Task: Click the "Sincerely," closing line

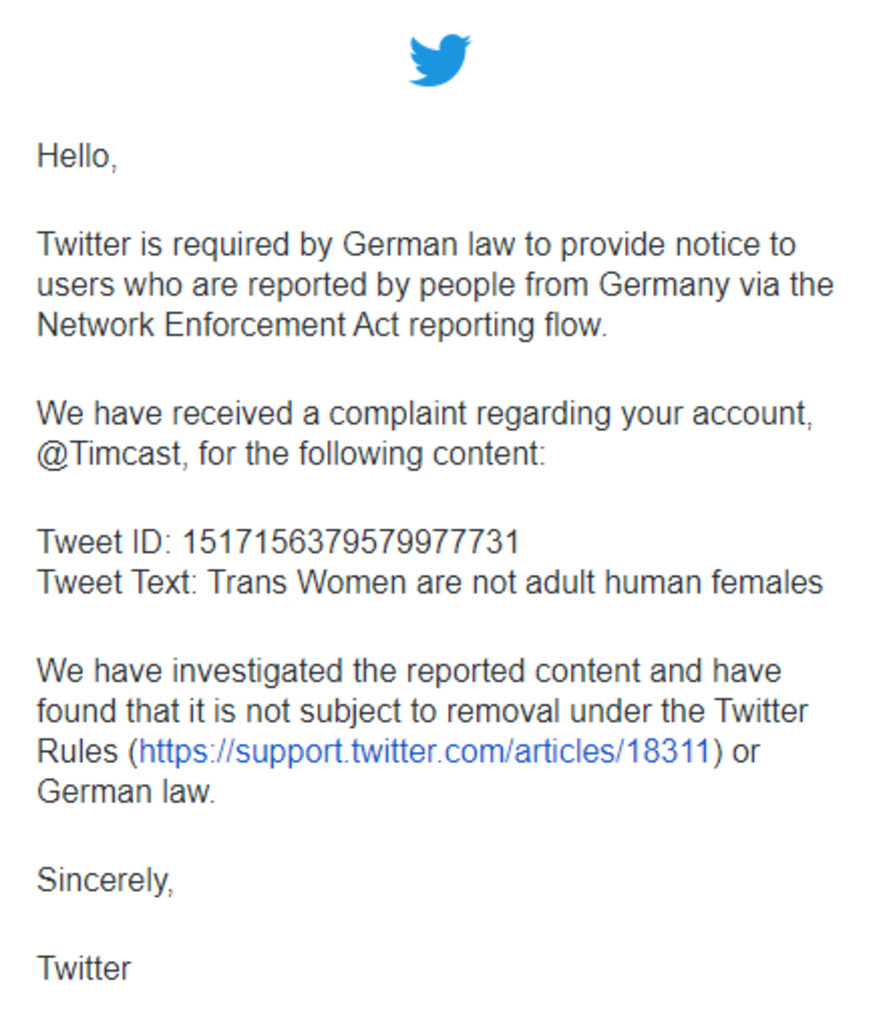Action: pyautogui.click(x=105, y=880)
